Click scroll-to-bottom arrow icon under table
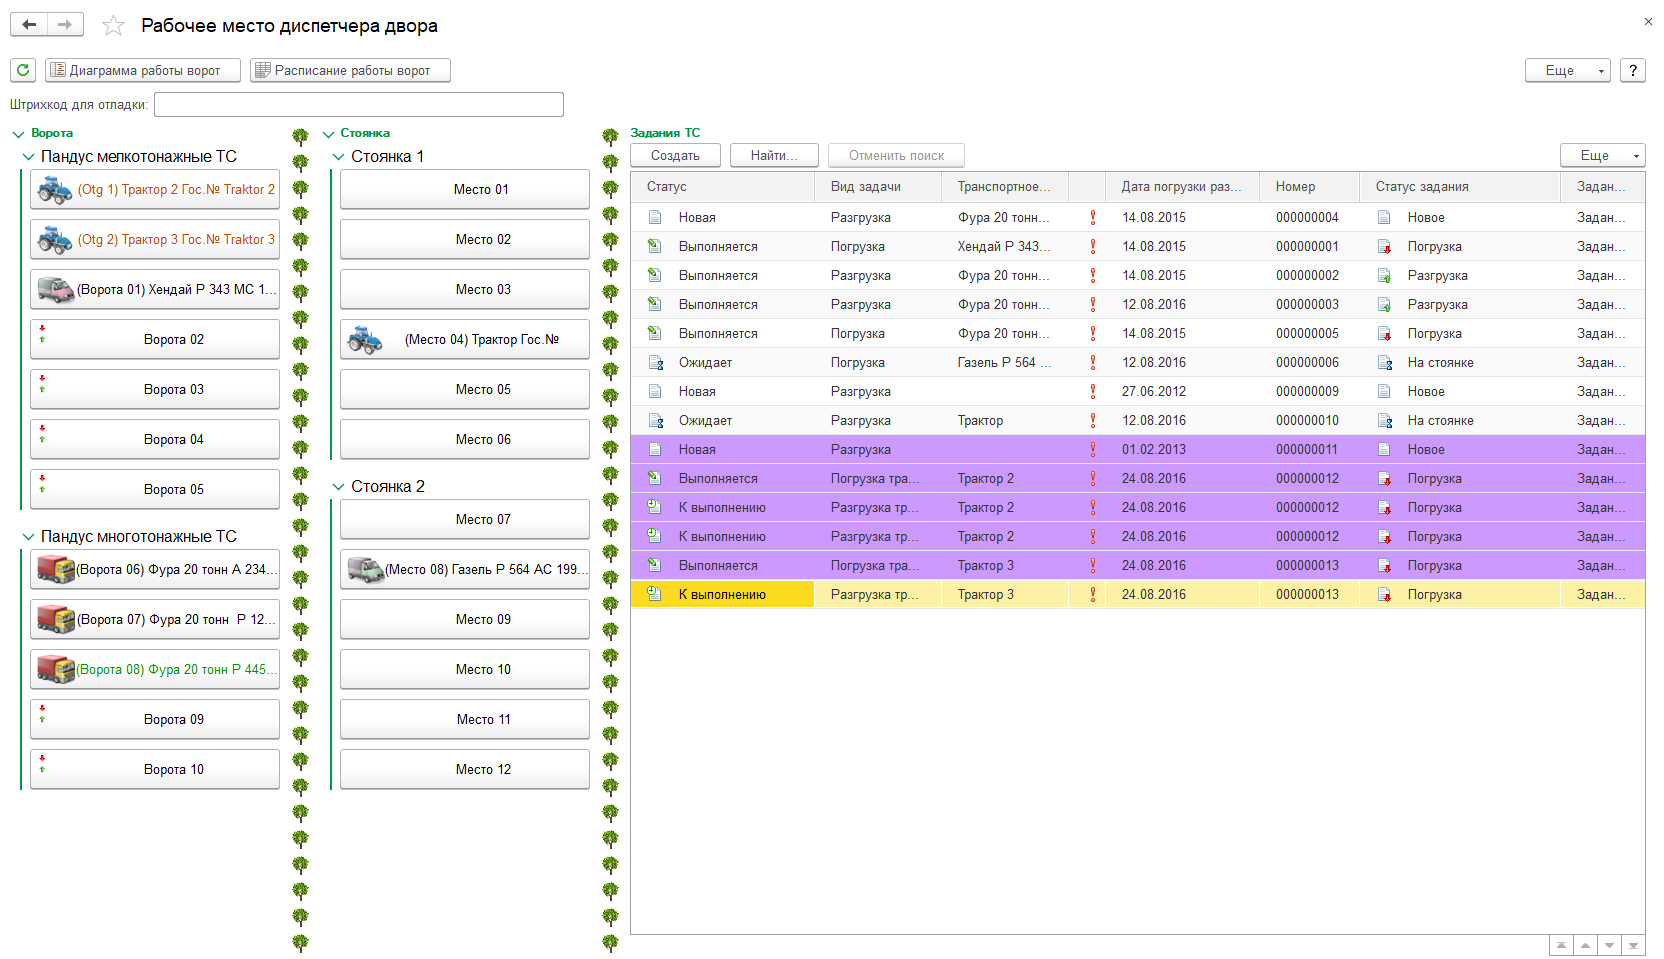The width and height of the screenshot is (1664, 959). coord(1633,945)
